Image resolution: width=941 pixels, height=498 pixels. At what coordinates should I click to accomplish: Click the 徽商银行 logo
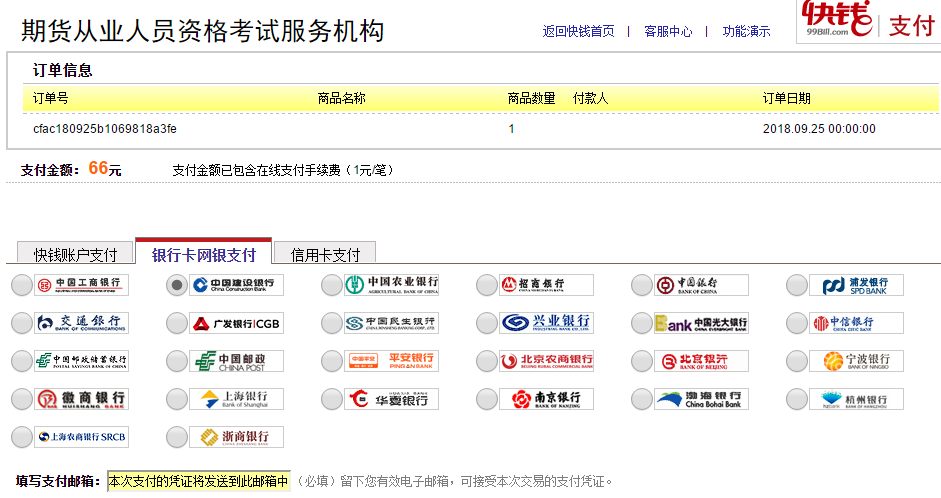point(82,399)
